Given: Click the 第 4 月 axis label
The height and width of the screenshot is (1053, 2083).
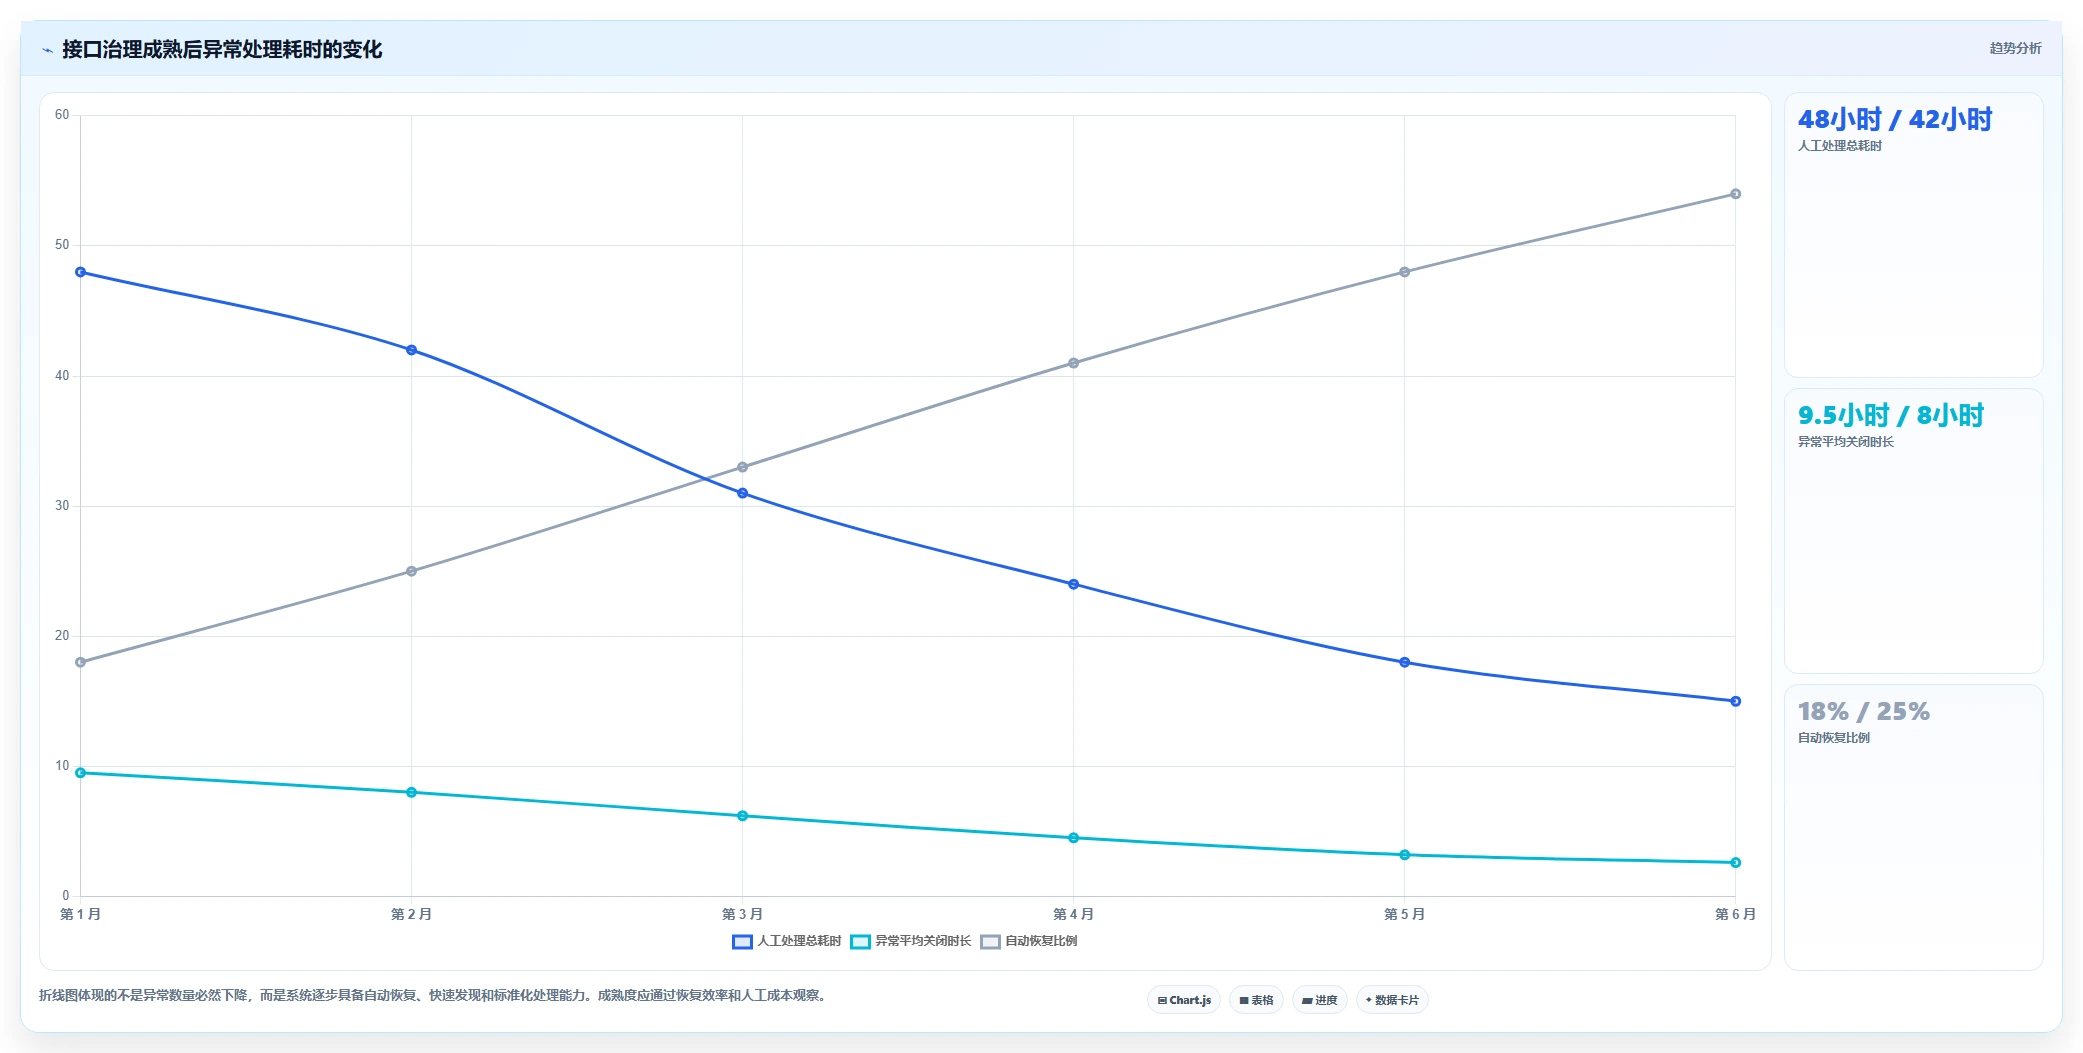Looking at the screenshot, I should [x=1073, y=914].
